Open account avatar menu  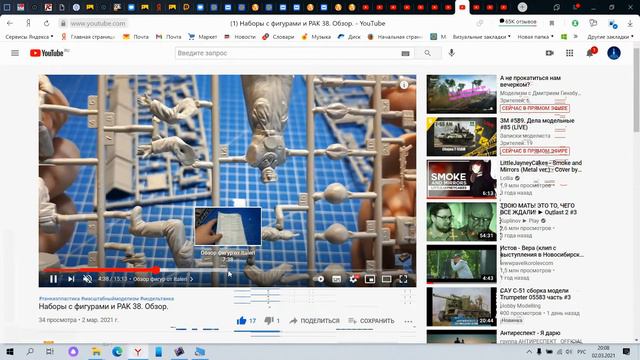point(613,53)
